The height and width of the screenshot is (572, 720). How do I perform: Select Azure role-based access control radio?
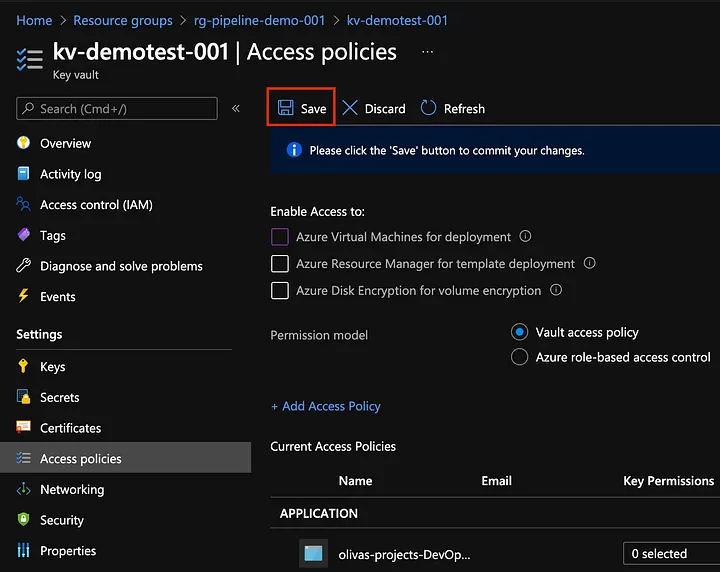coord(519,357)
